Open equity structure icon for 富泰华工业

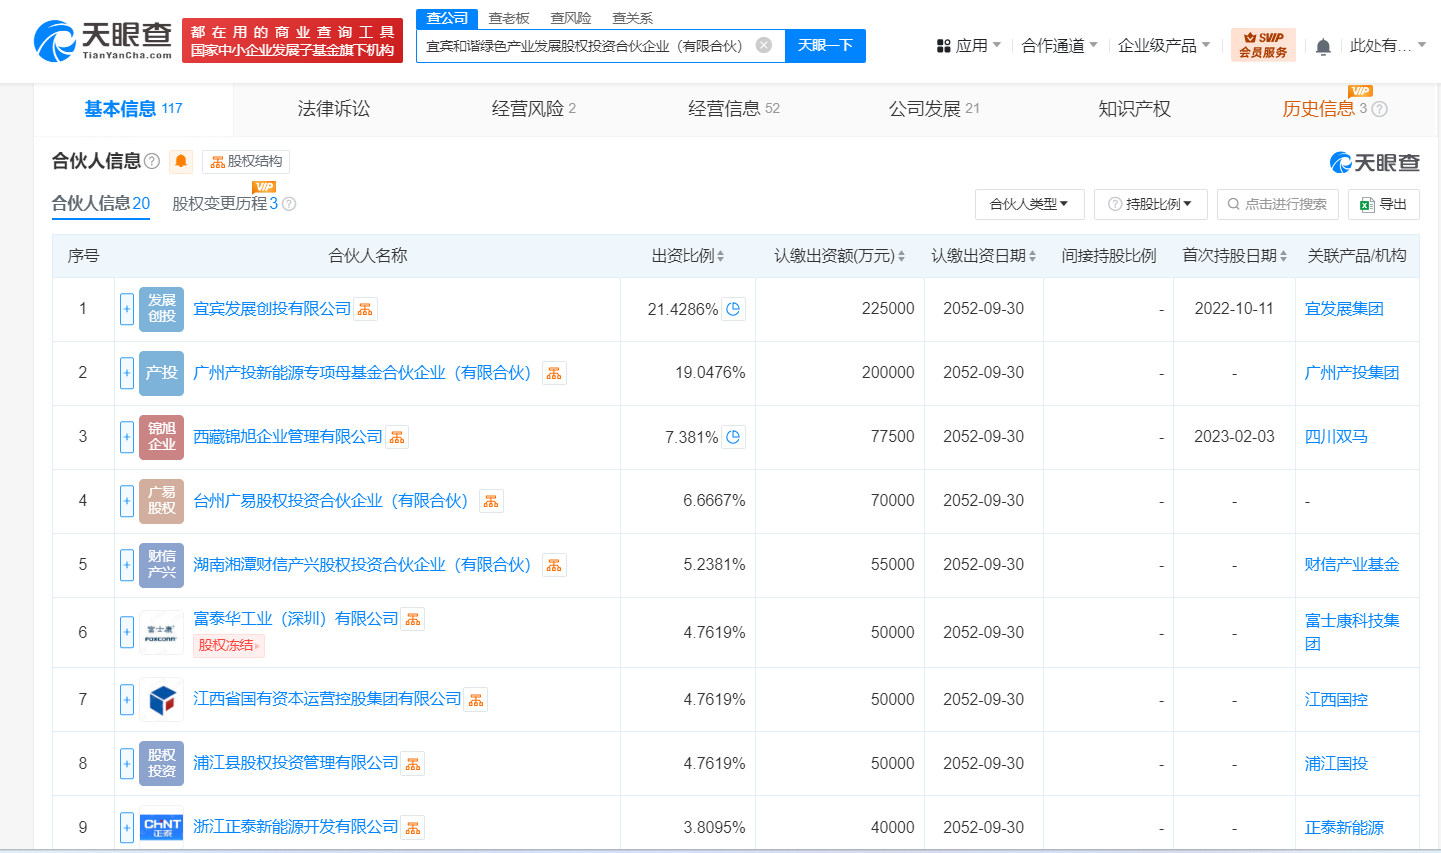413,619
